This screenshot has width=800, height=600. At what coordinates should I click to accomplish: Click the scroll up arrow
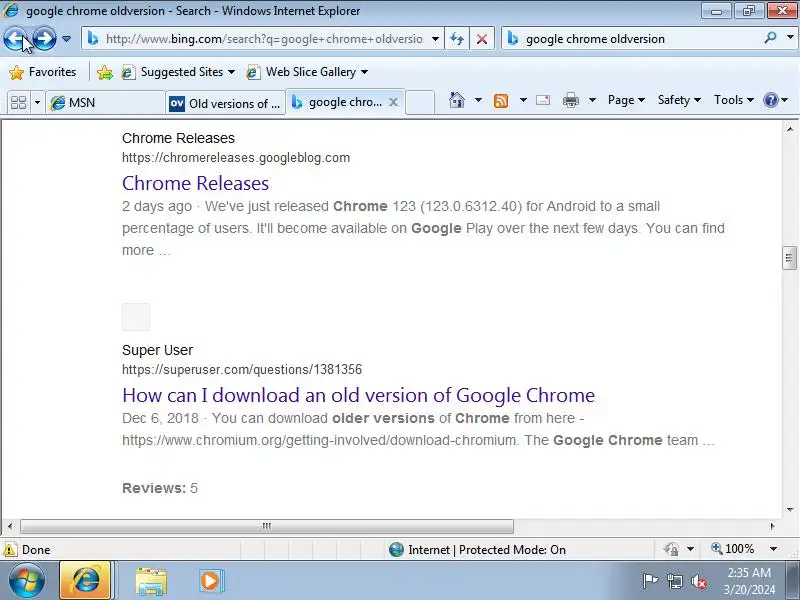pos(789,129)
